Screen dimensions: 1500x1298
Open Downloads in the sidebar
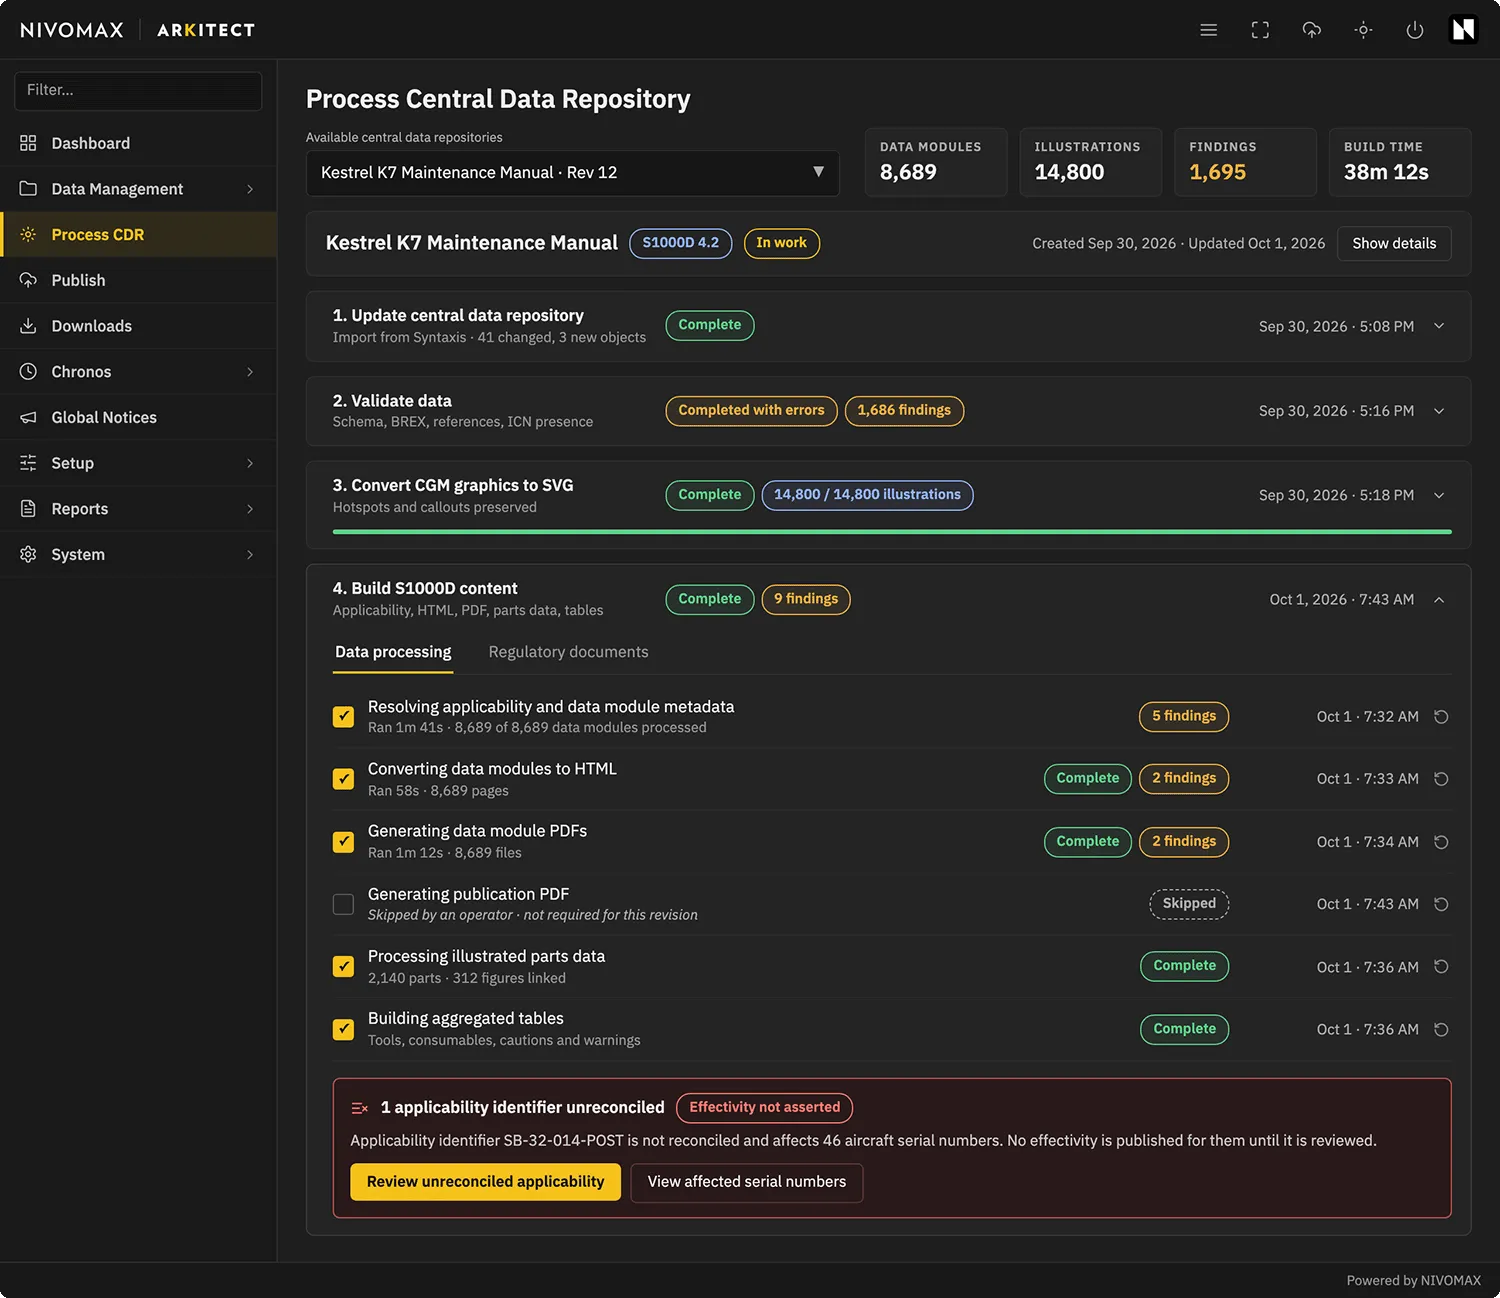click(138, 326)
